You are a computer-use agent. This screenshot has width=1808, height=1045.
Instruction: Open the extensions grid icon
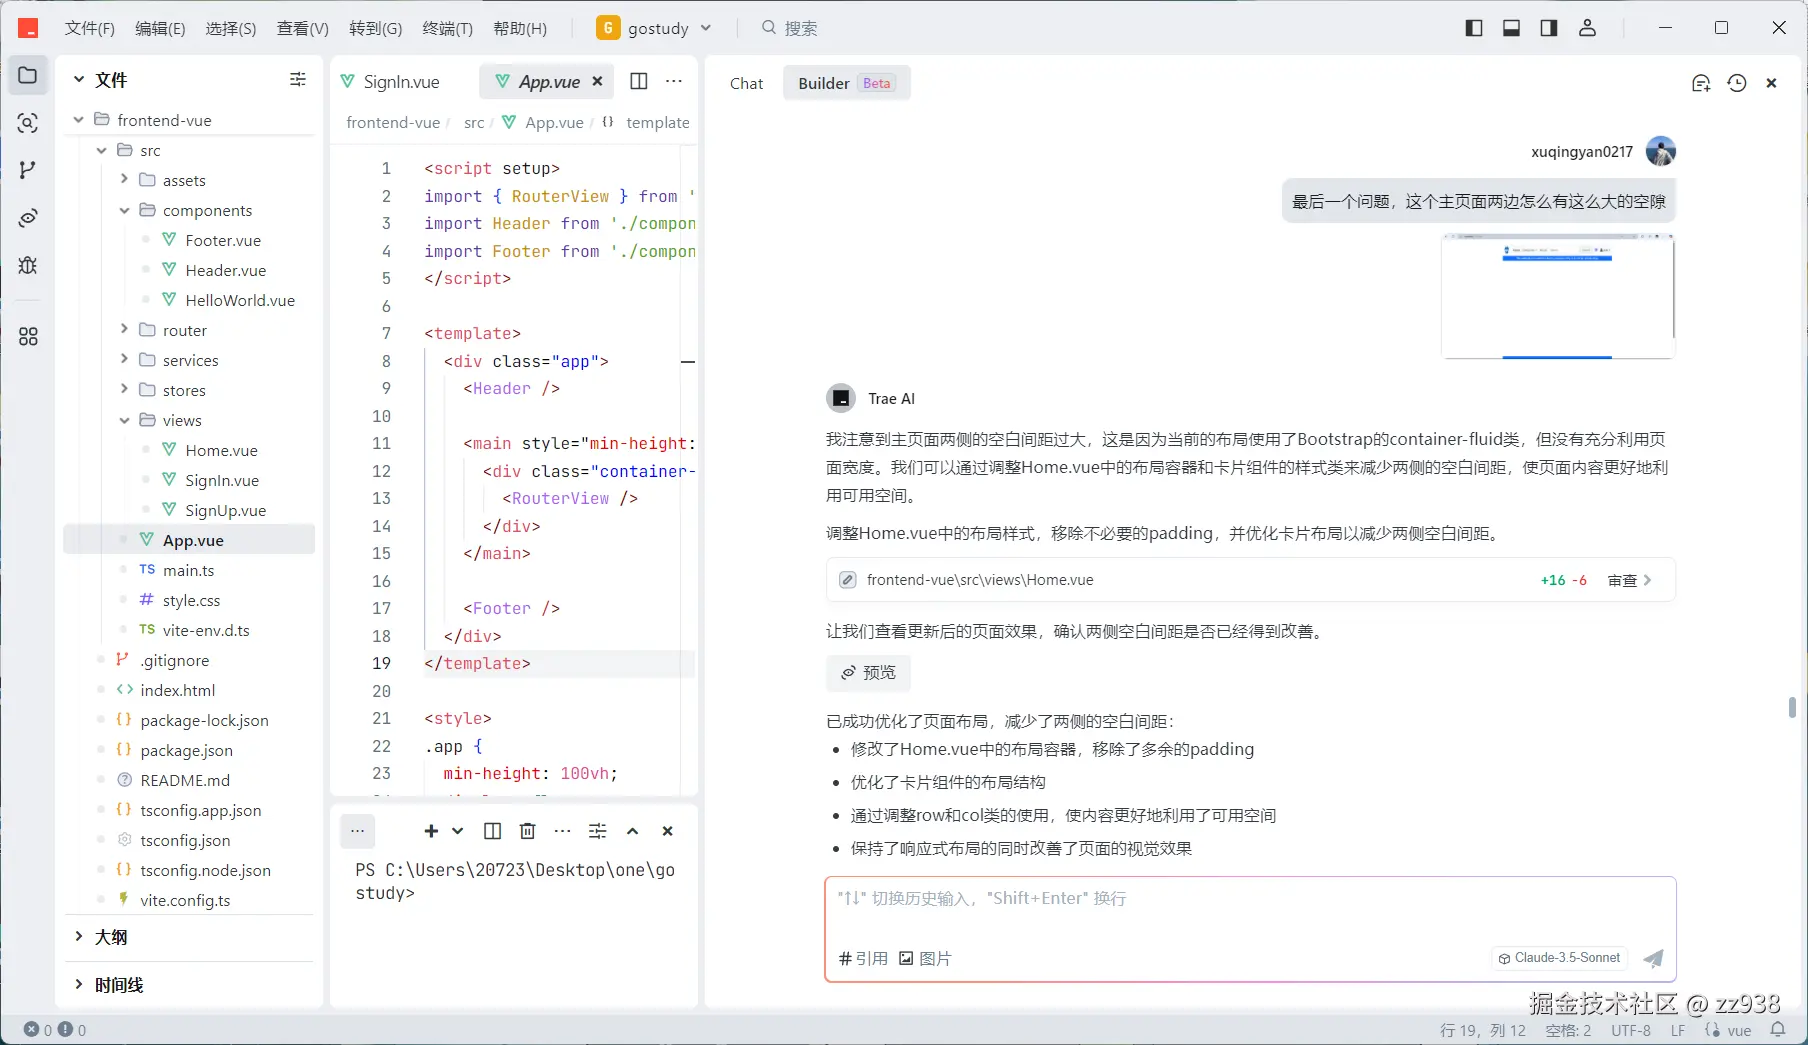(28, 337)
